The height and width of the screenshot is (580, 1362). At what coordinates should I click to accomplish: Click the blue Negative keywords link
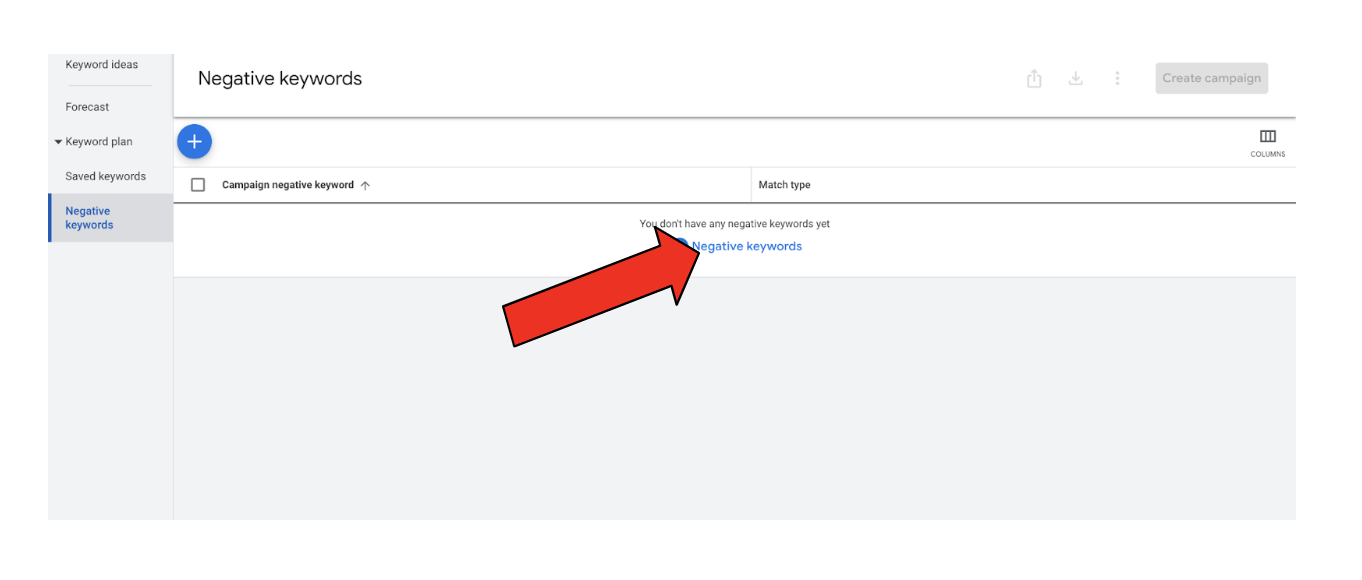click(x=747, y=246)
